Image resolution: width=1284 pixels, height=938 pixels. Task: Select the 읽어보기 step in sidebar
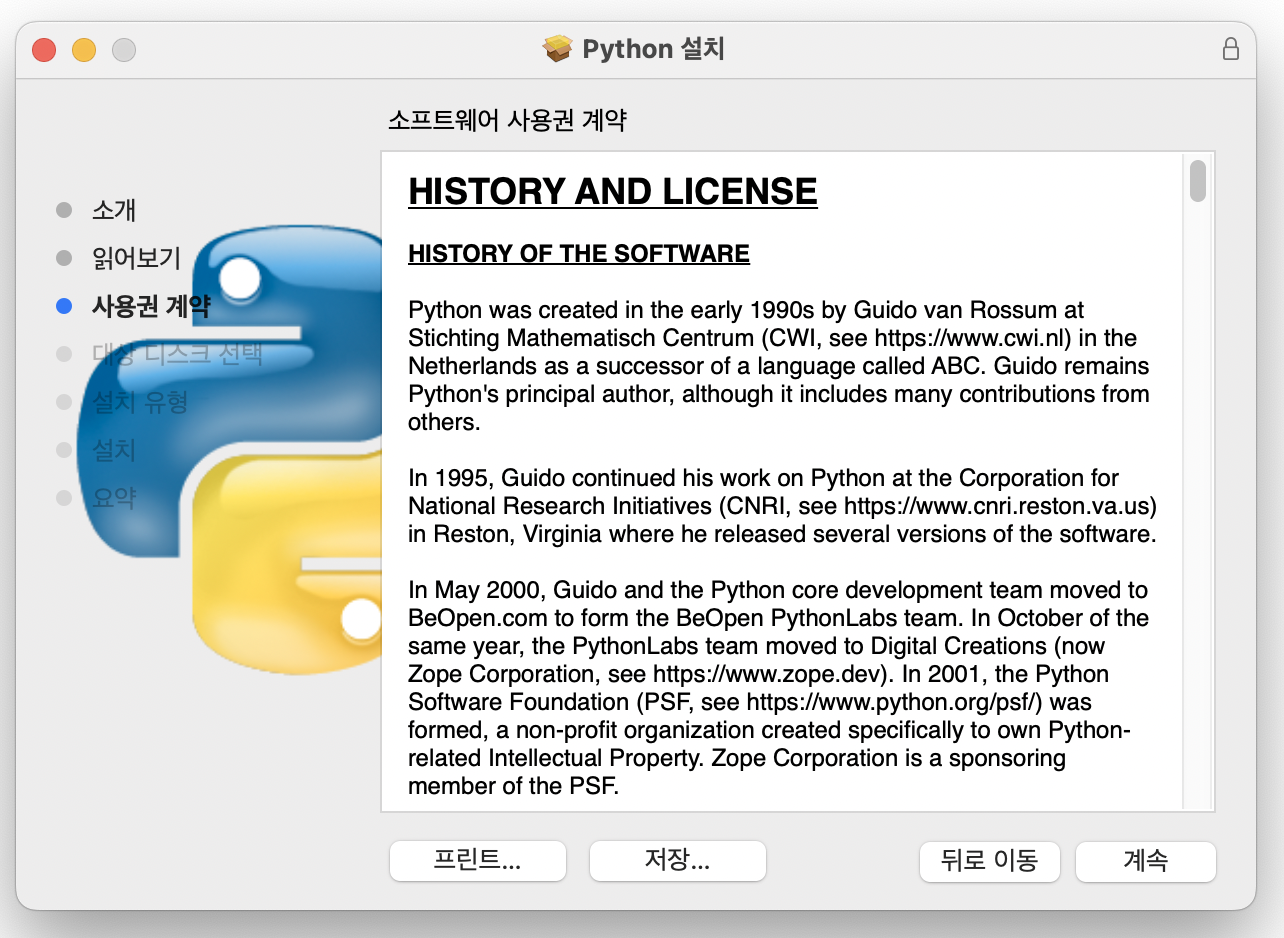click(136, 258)
